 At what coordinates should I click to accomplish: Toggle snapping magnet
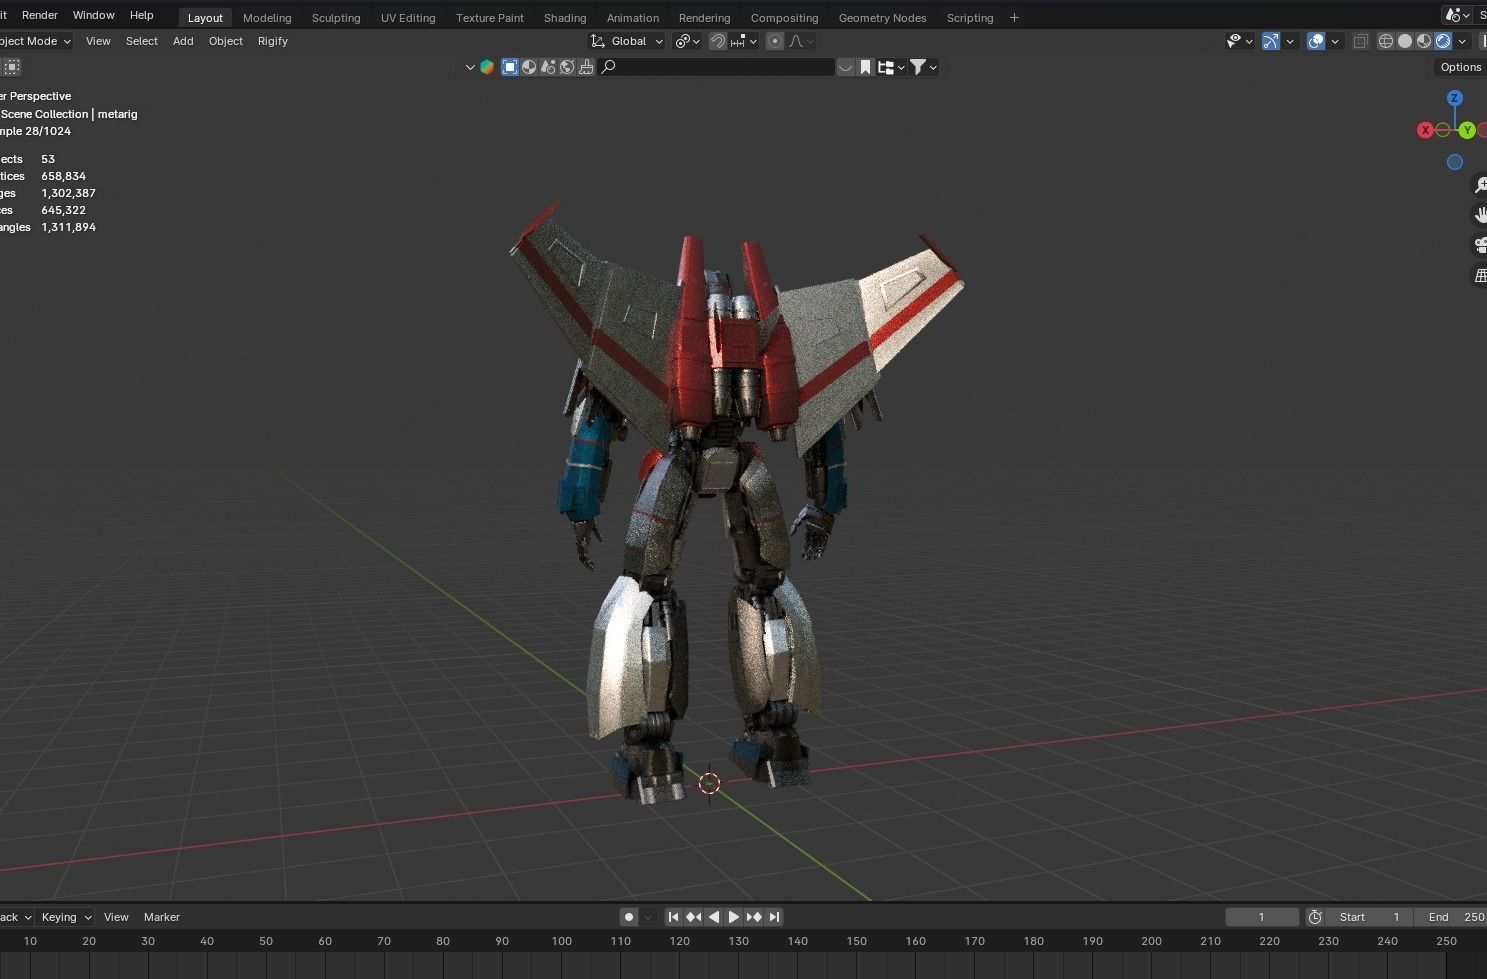pyautogui.click(x=718, y=41)
